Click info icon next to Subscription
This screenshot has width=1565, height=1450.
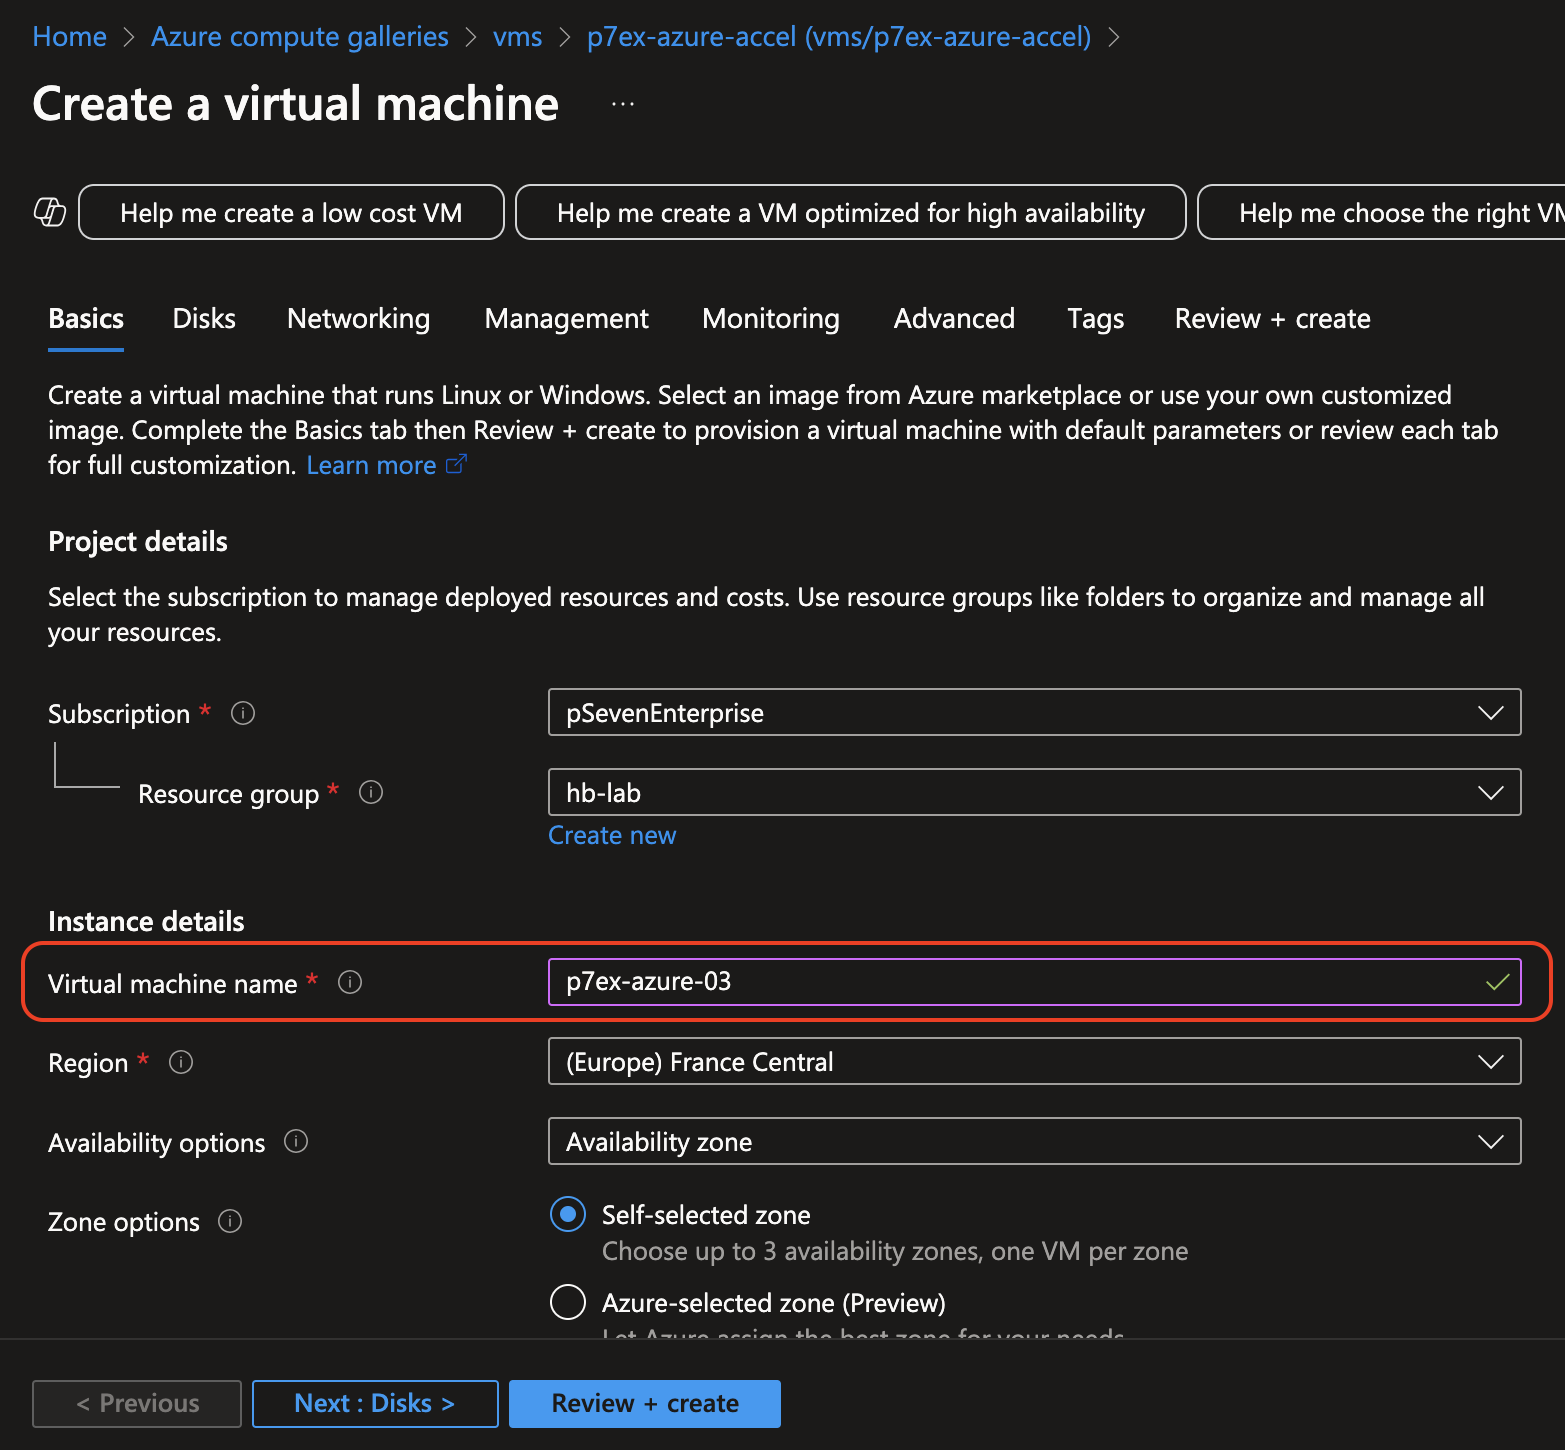coord(243,713)
